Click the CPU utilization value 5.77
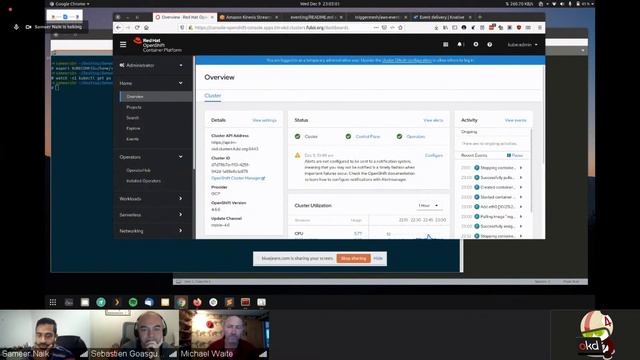This screenshot has width=640, height=360. 358,233
